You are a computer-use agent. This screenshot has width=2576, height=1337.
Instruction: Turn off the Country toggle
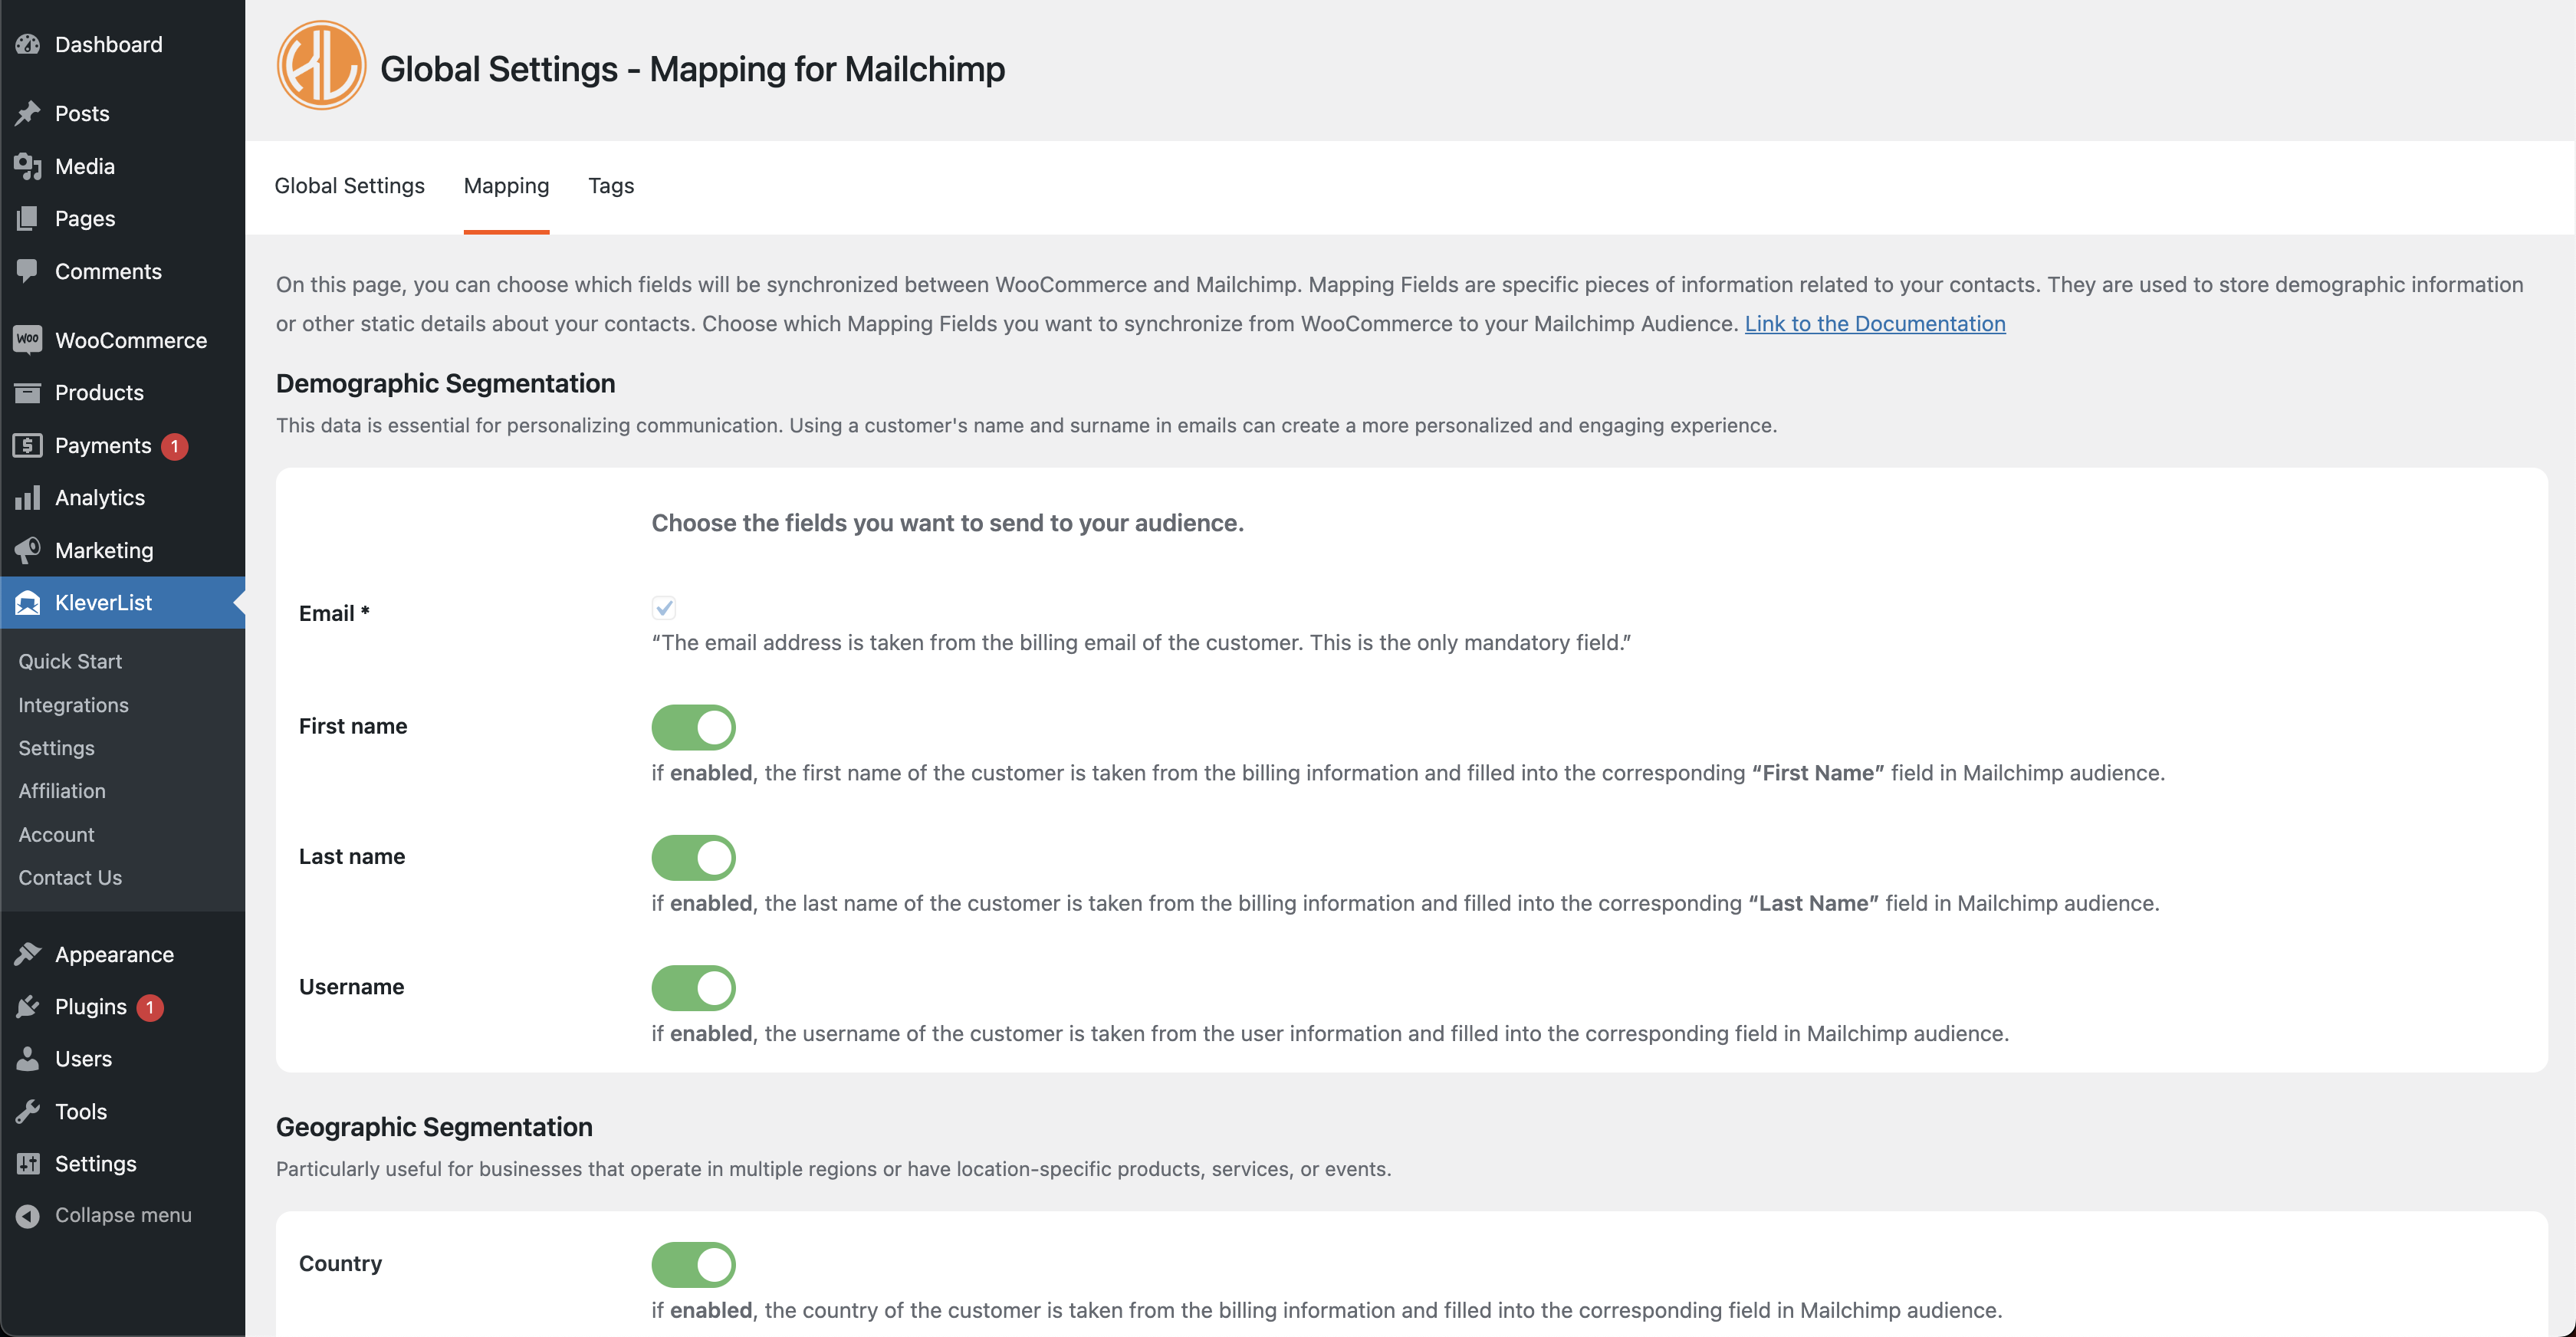tap(693, 1265)
